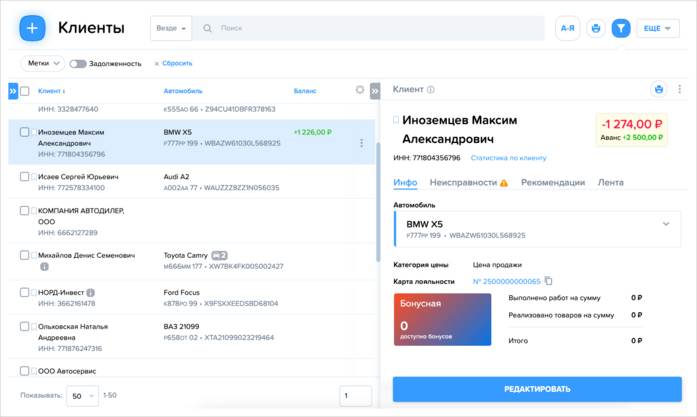Toggle the Задолженность switch
Viewport: 697px width, 417px height.
coord(78,64)
